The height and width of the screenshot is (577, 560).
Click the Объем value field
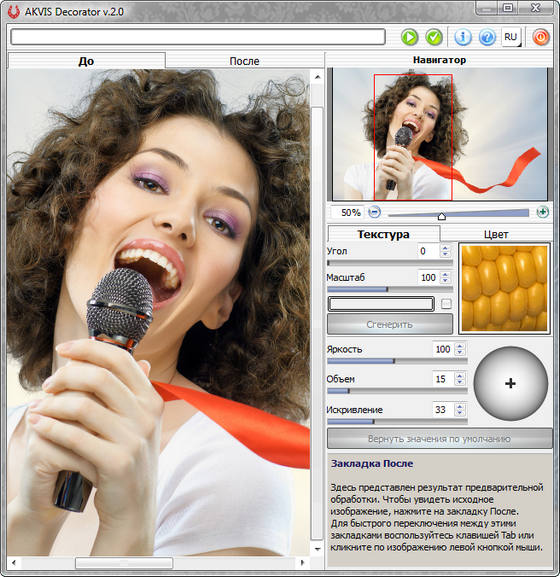(443, 379)
